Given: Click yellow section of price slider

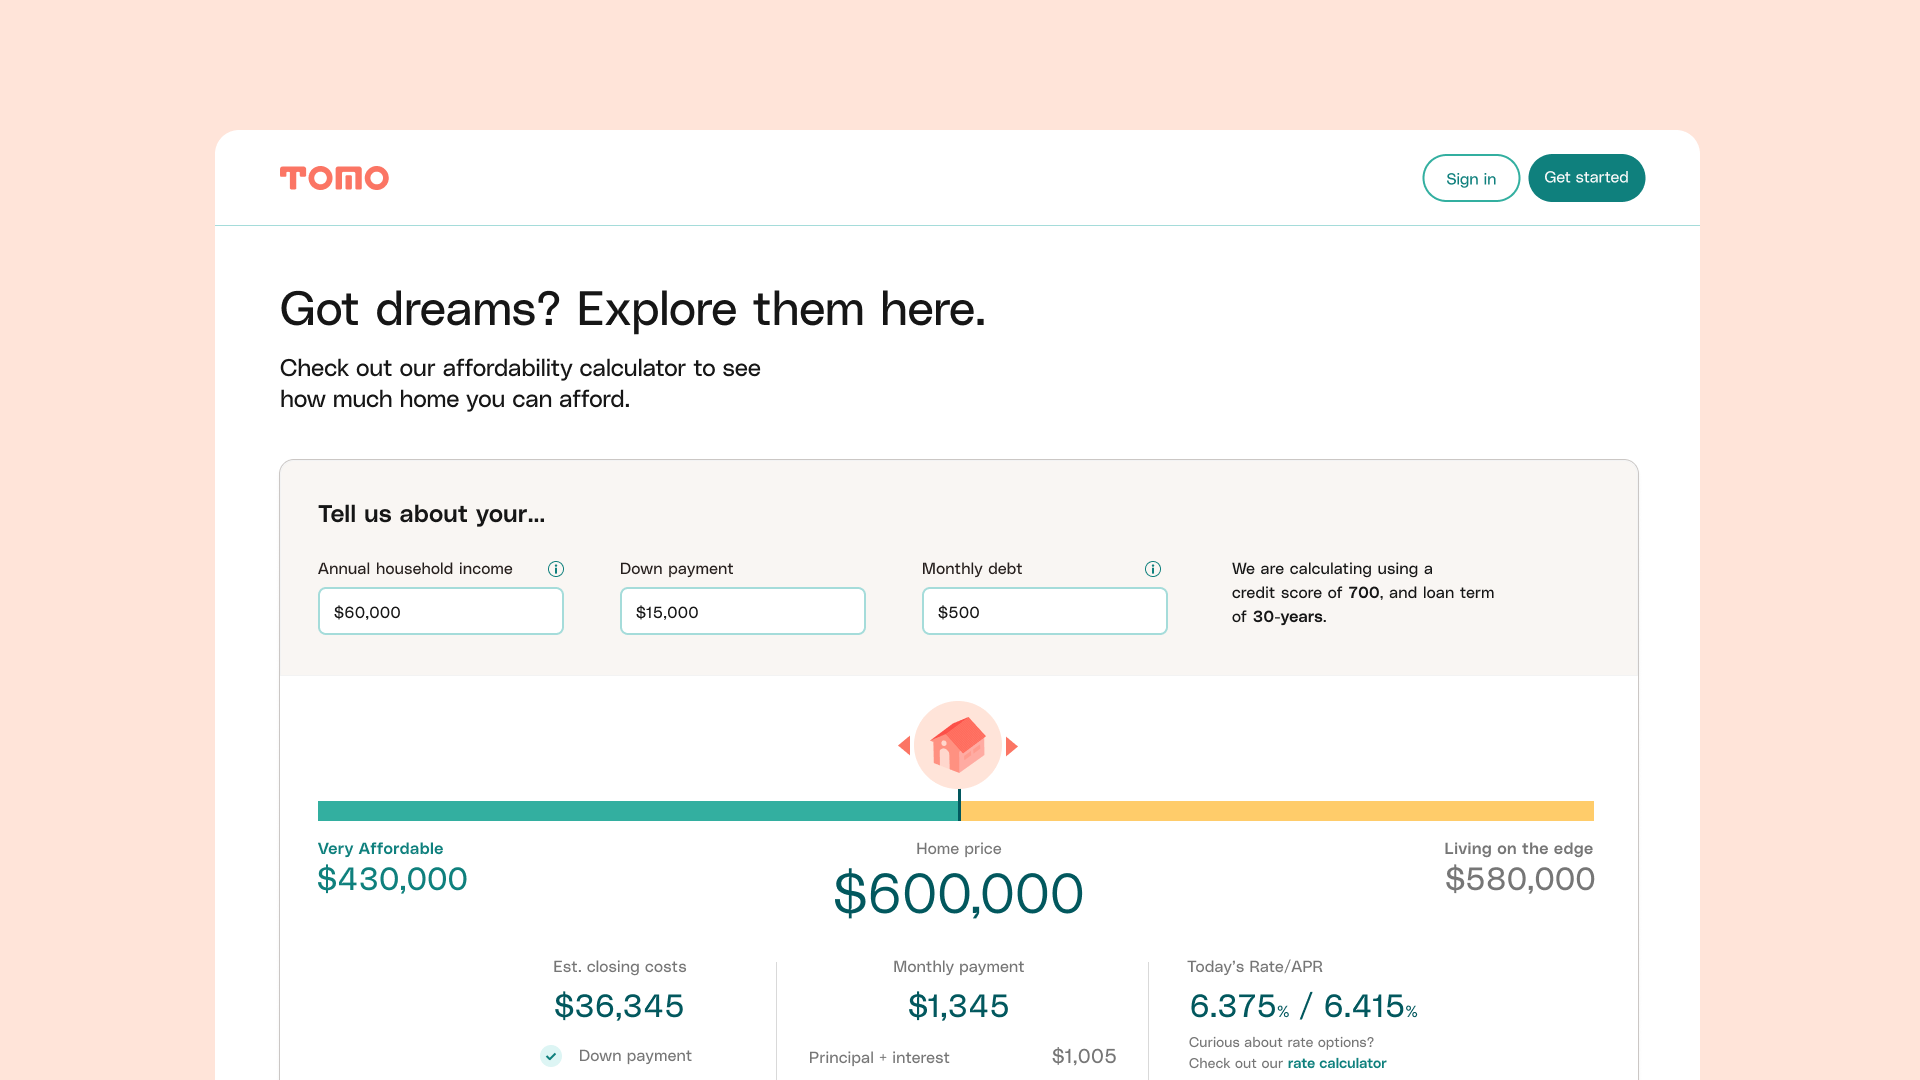Looking at the screenshot, I should point(1276,811).
